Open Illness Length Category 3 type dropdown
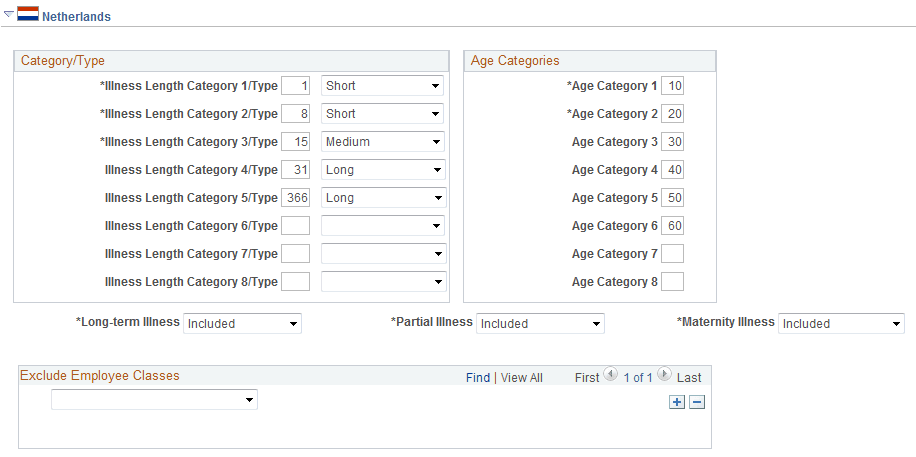 (383, 142)
